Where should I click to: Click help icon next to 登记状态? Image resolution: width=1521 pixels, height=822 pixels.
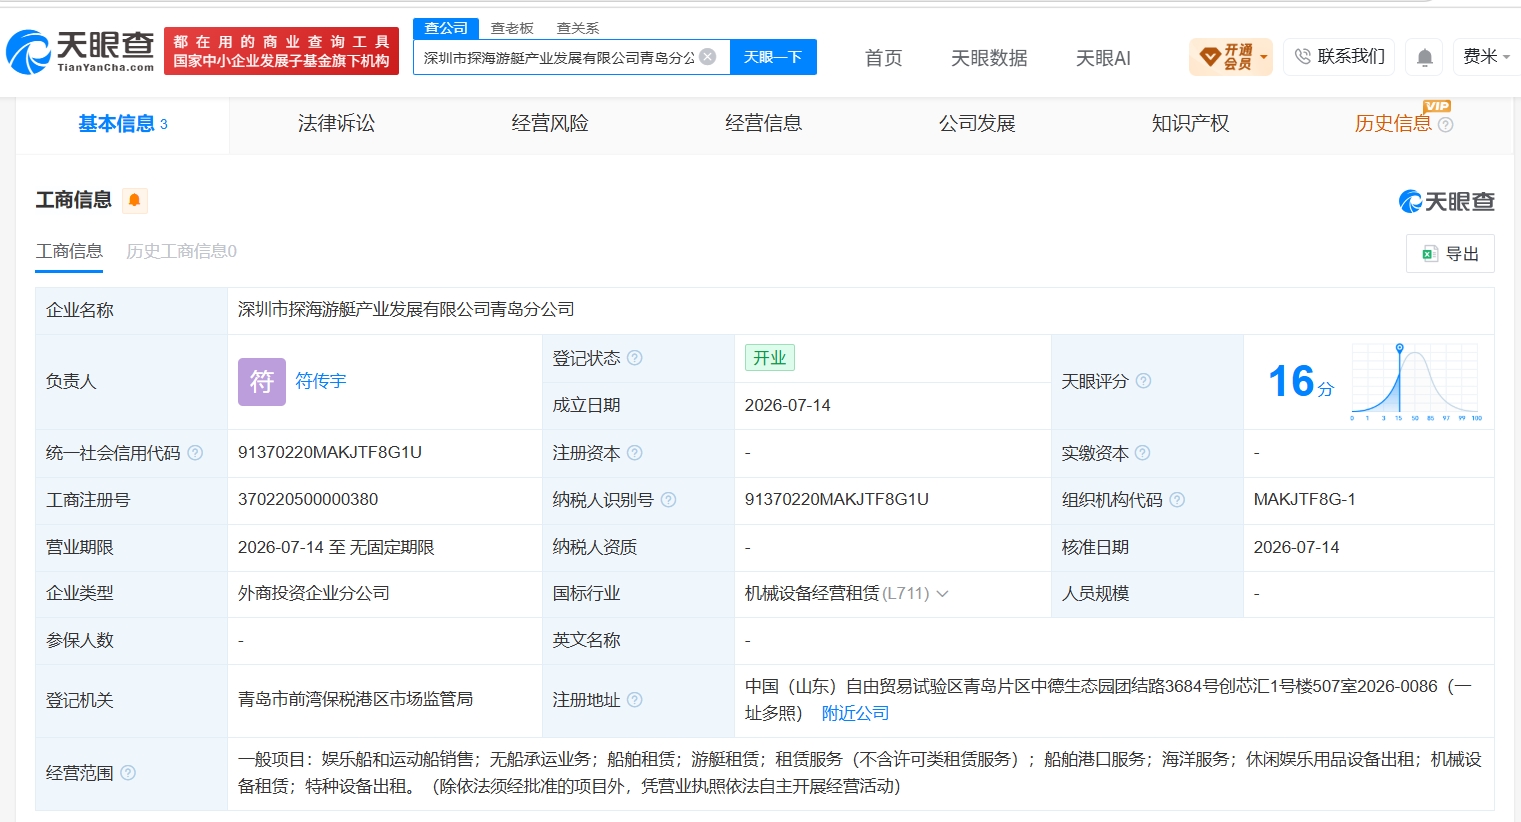coord(635,358)
